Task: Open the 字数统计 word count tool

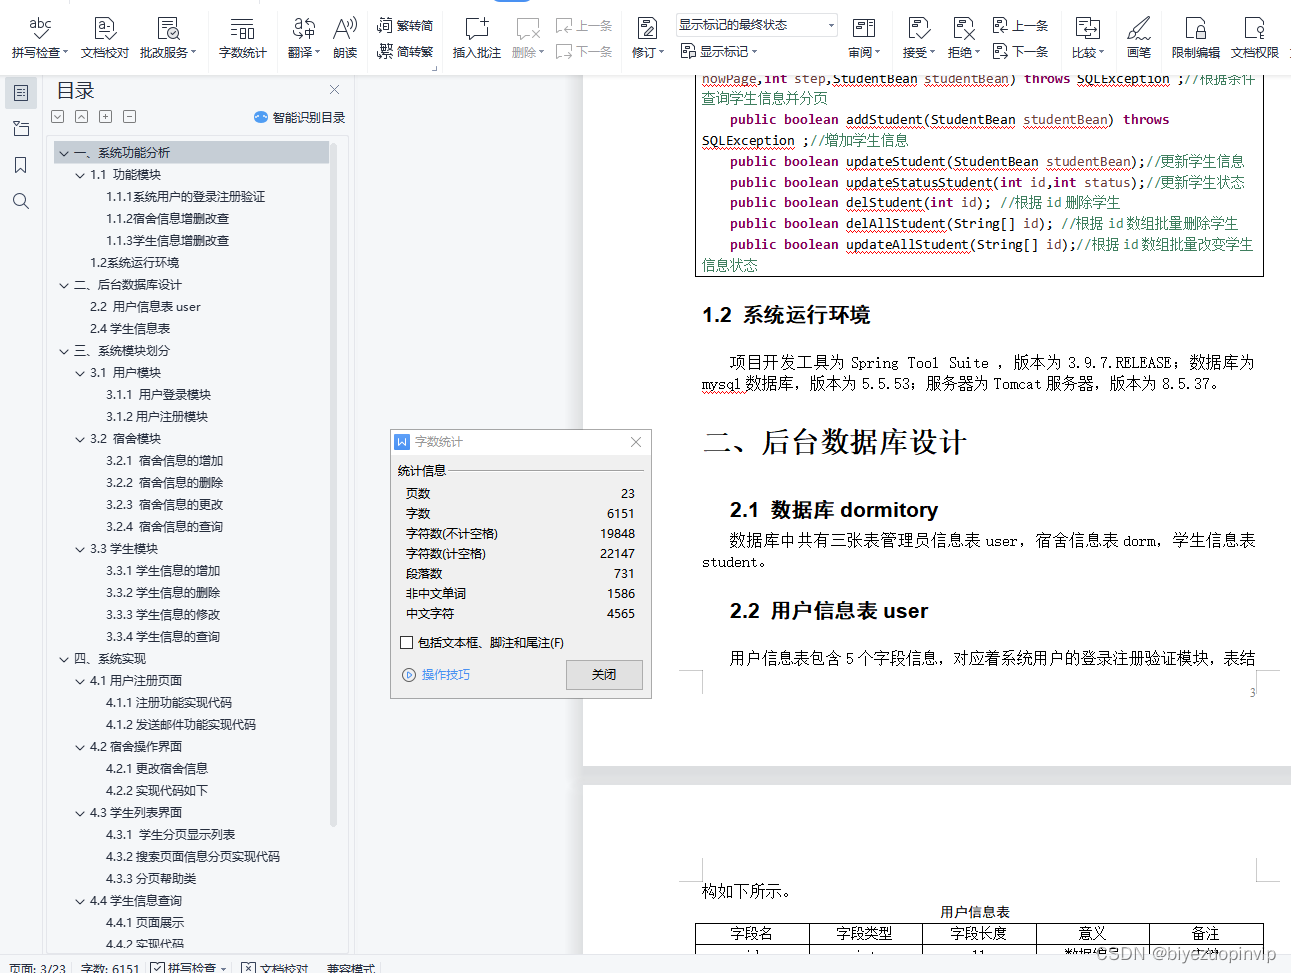Action: pos(242,37)
